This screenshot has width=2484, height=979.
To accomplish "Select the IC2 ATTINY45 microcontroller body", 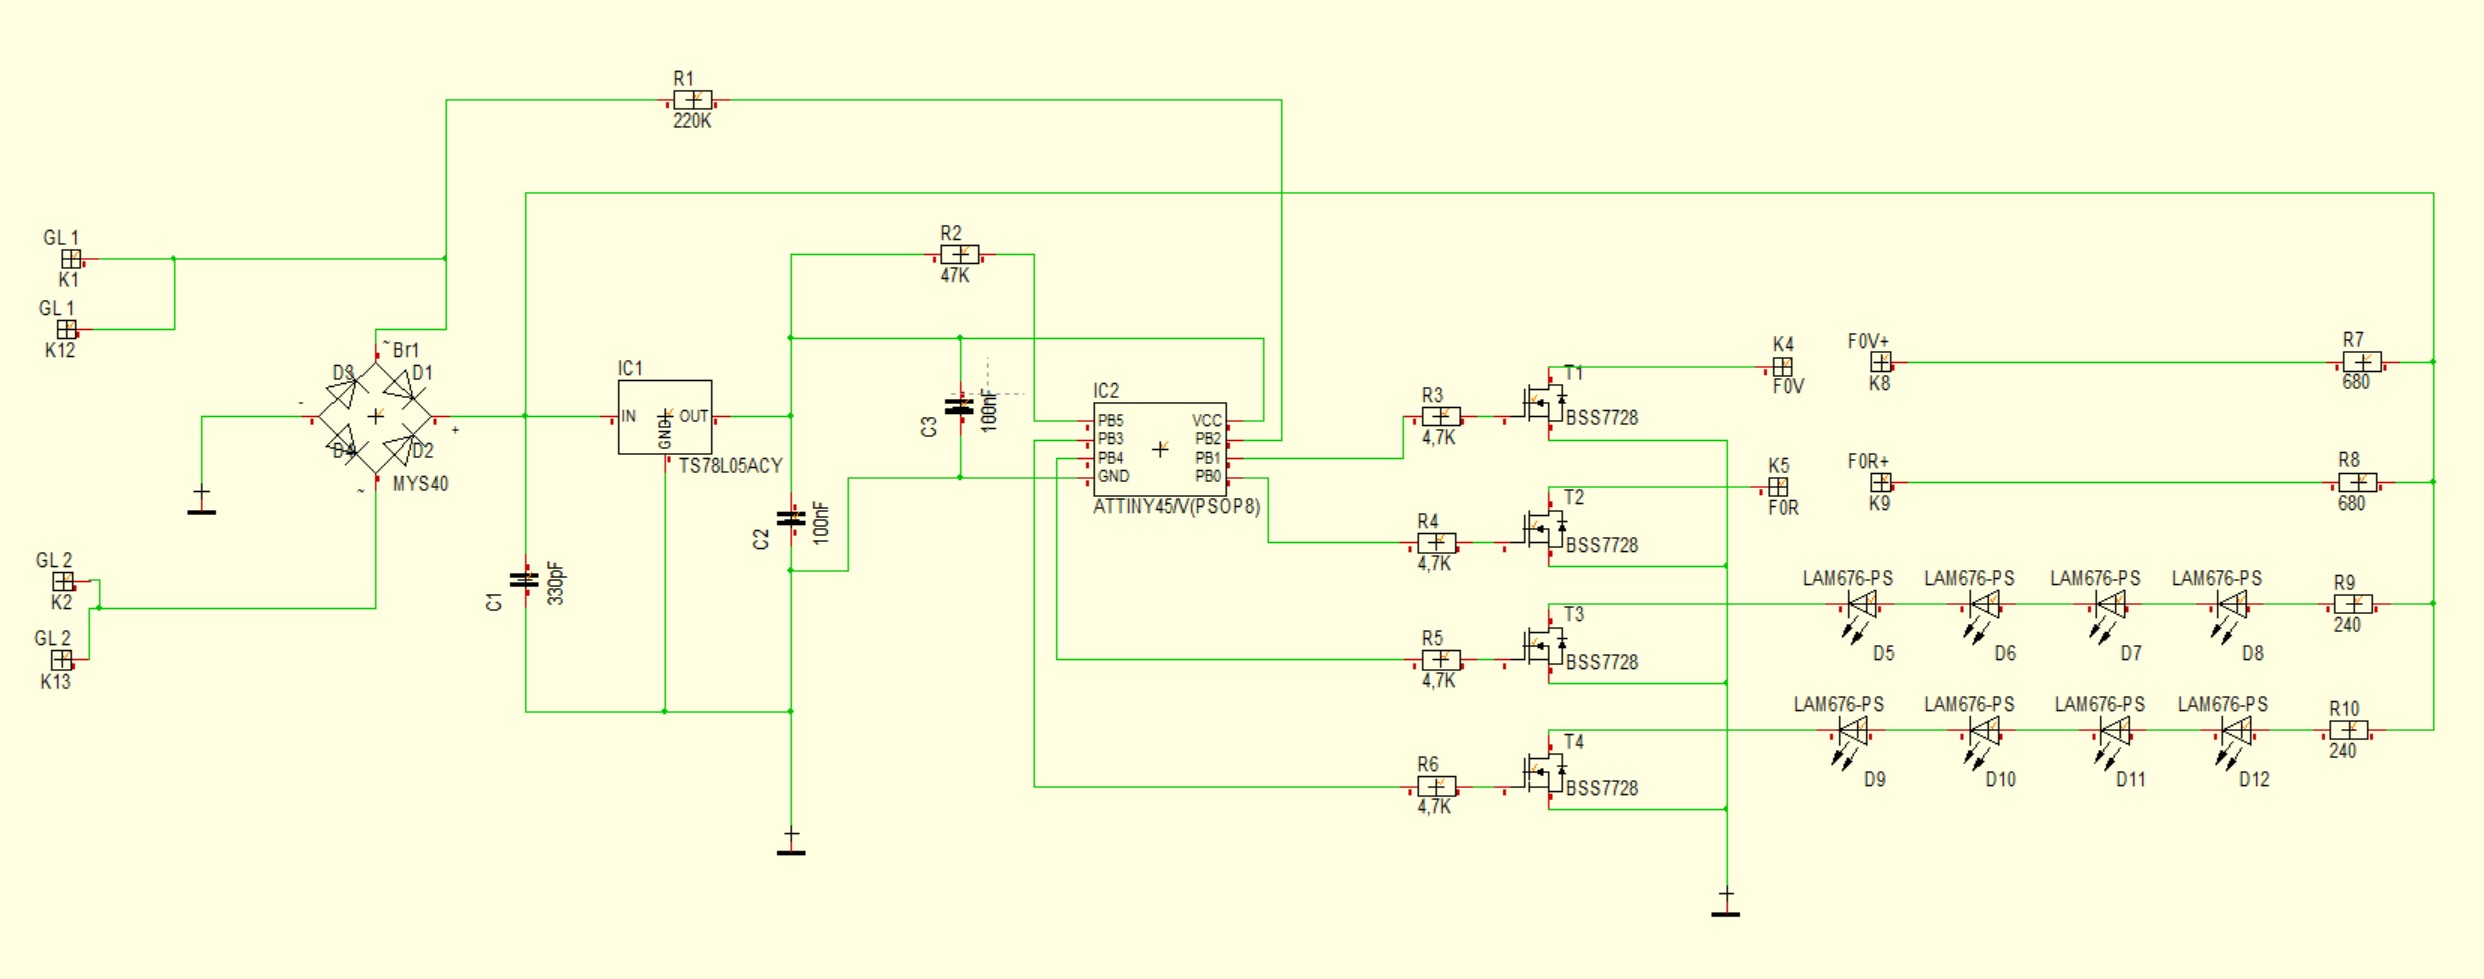I will click(1159, 449).
